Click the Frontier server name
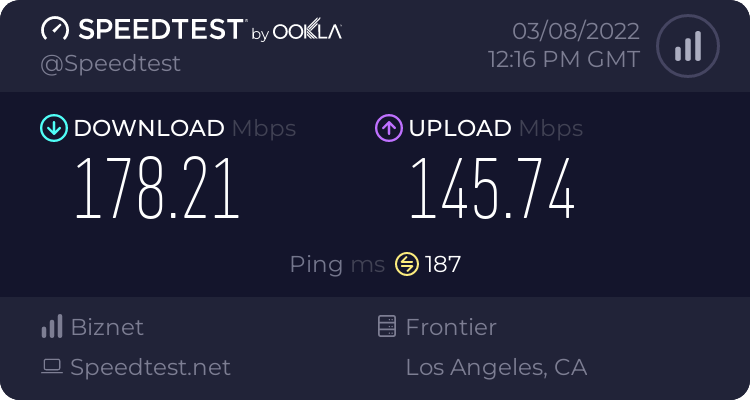The width and height of the screenshot is (750, 400). click(451, 327)
